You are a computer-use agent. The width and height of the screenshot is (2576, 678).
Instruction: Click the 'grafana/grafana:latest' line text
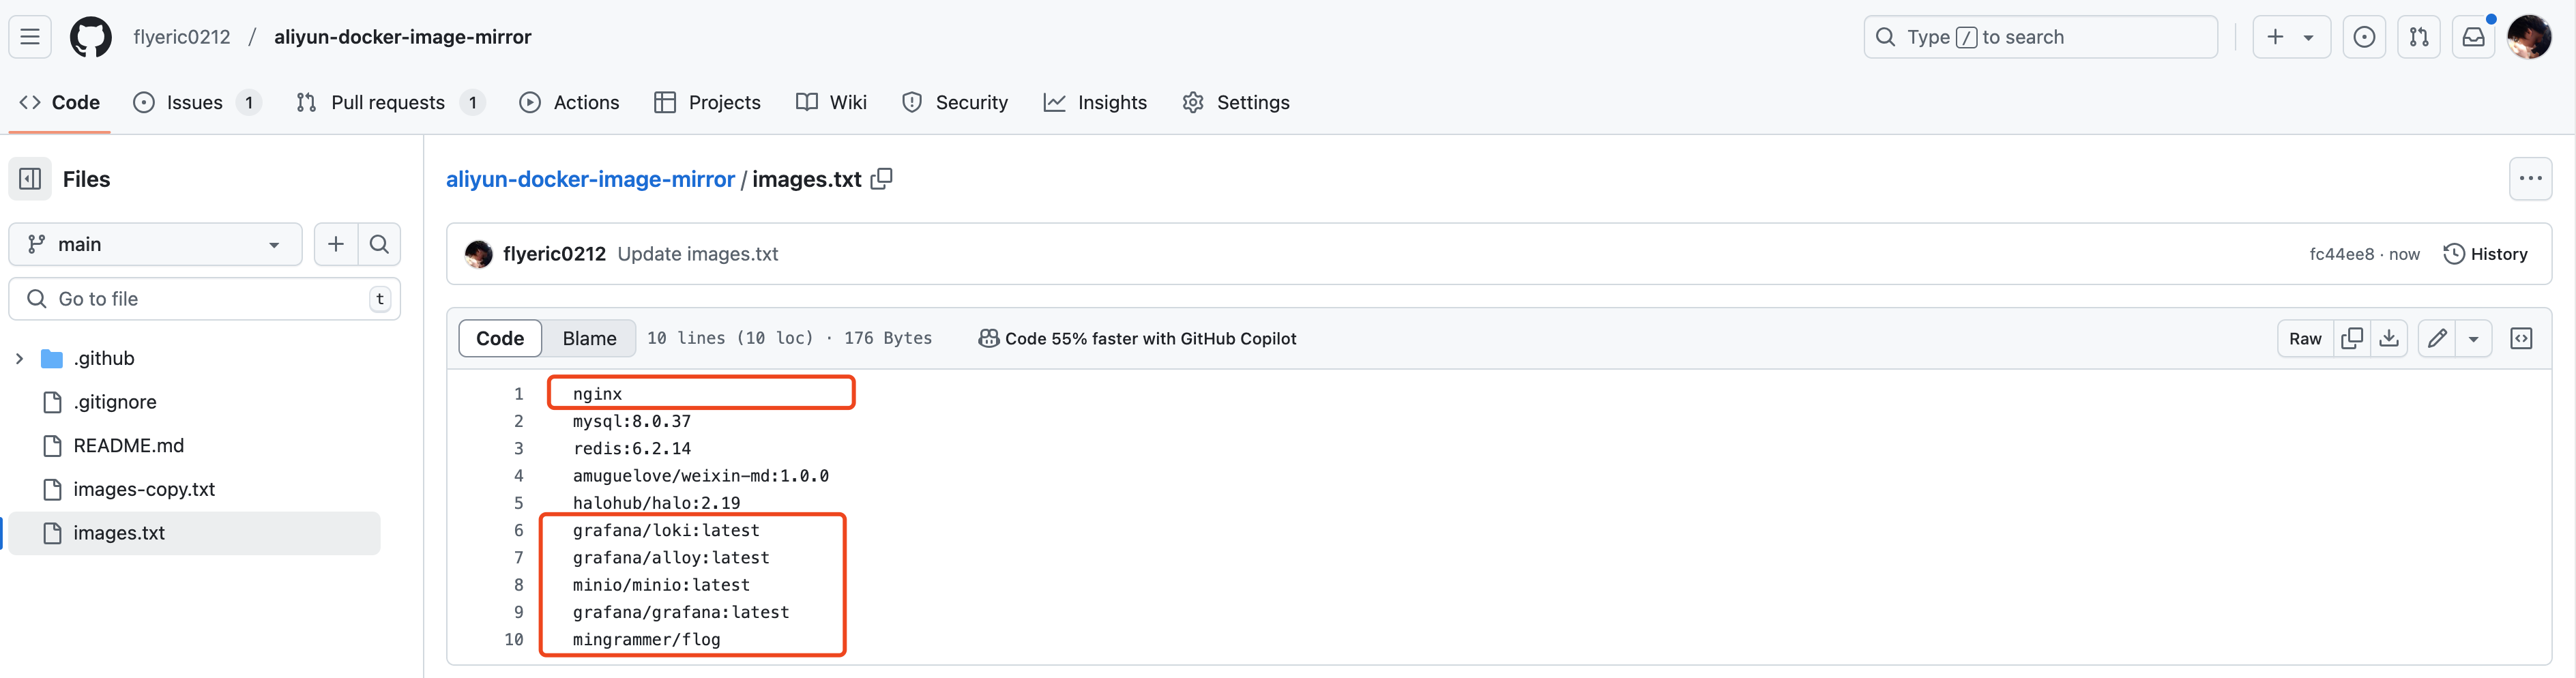point(681,612)
